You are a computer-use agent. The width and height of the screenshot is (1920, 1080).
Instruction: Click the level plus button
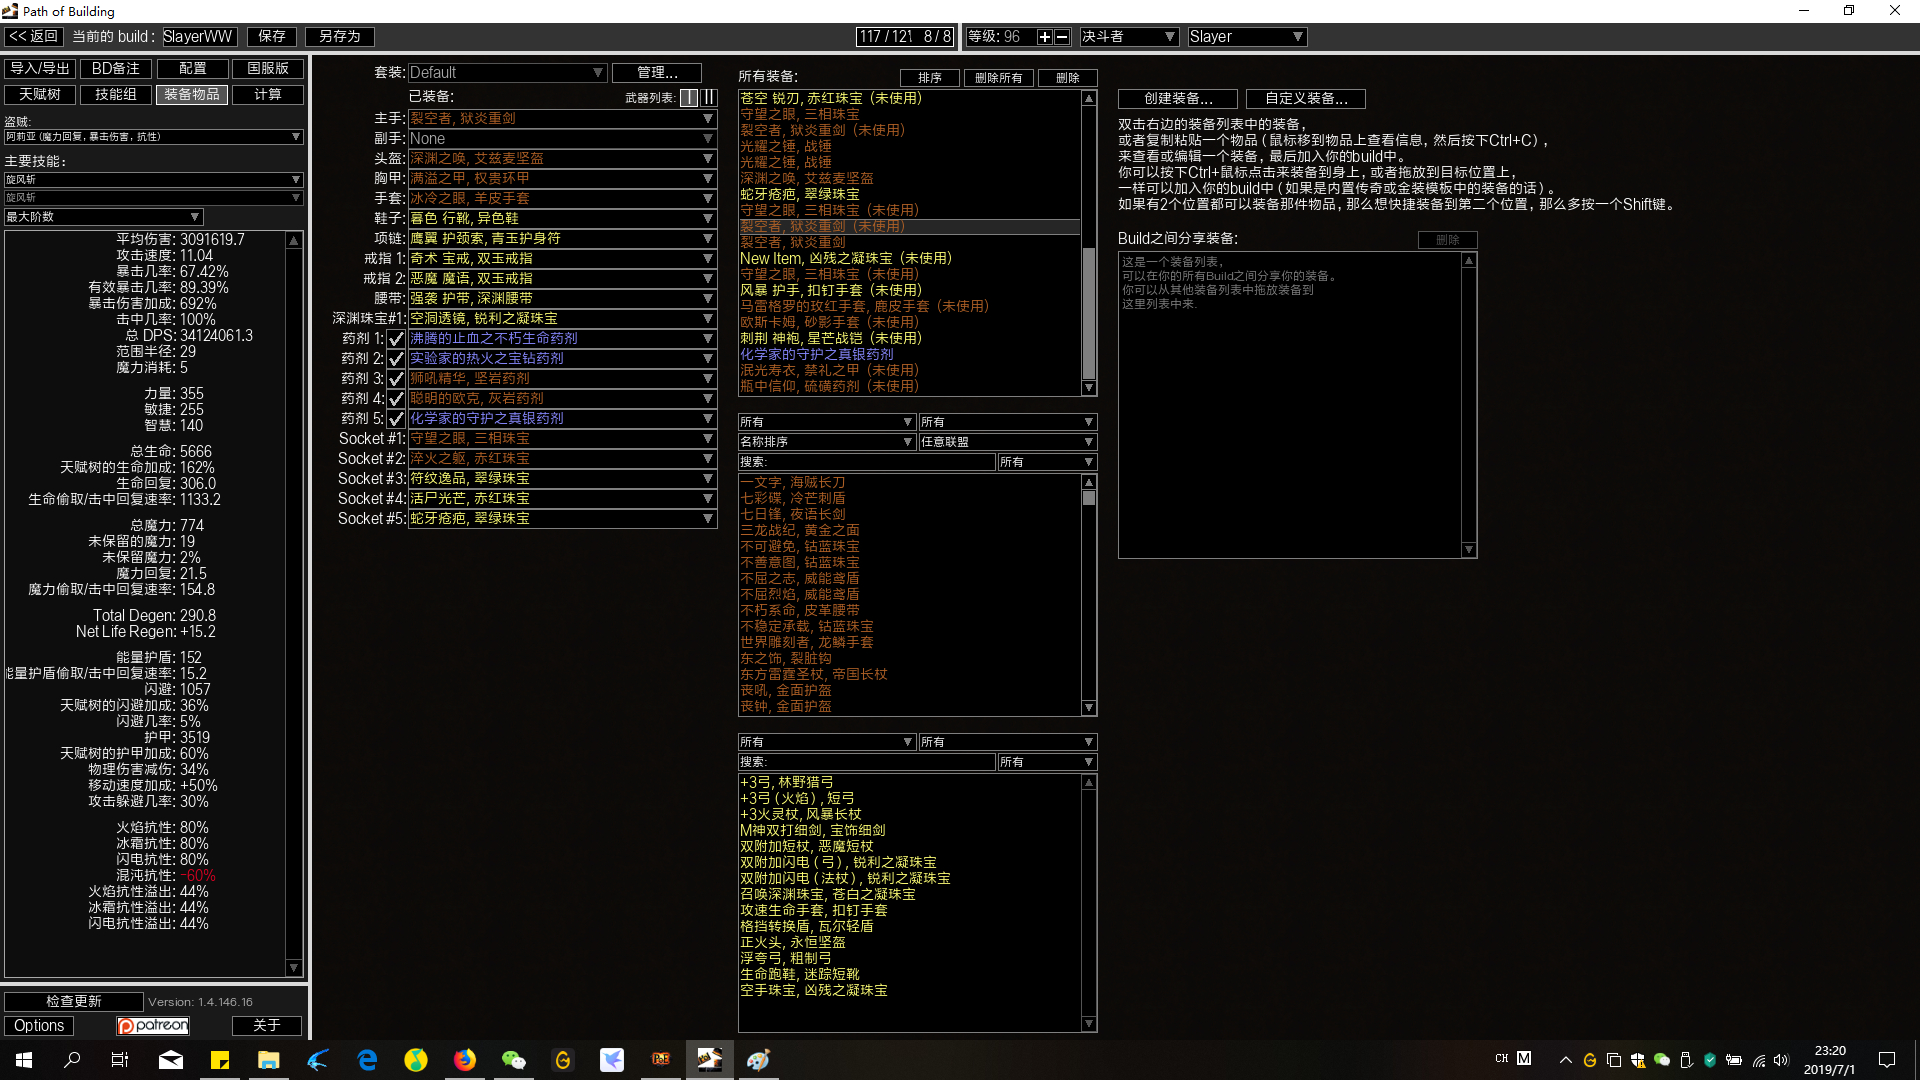(x=1044, y=37)
